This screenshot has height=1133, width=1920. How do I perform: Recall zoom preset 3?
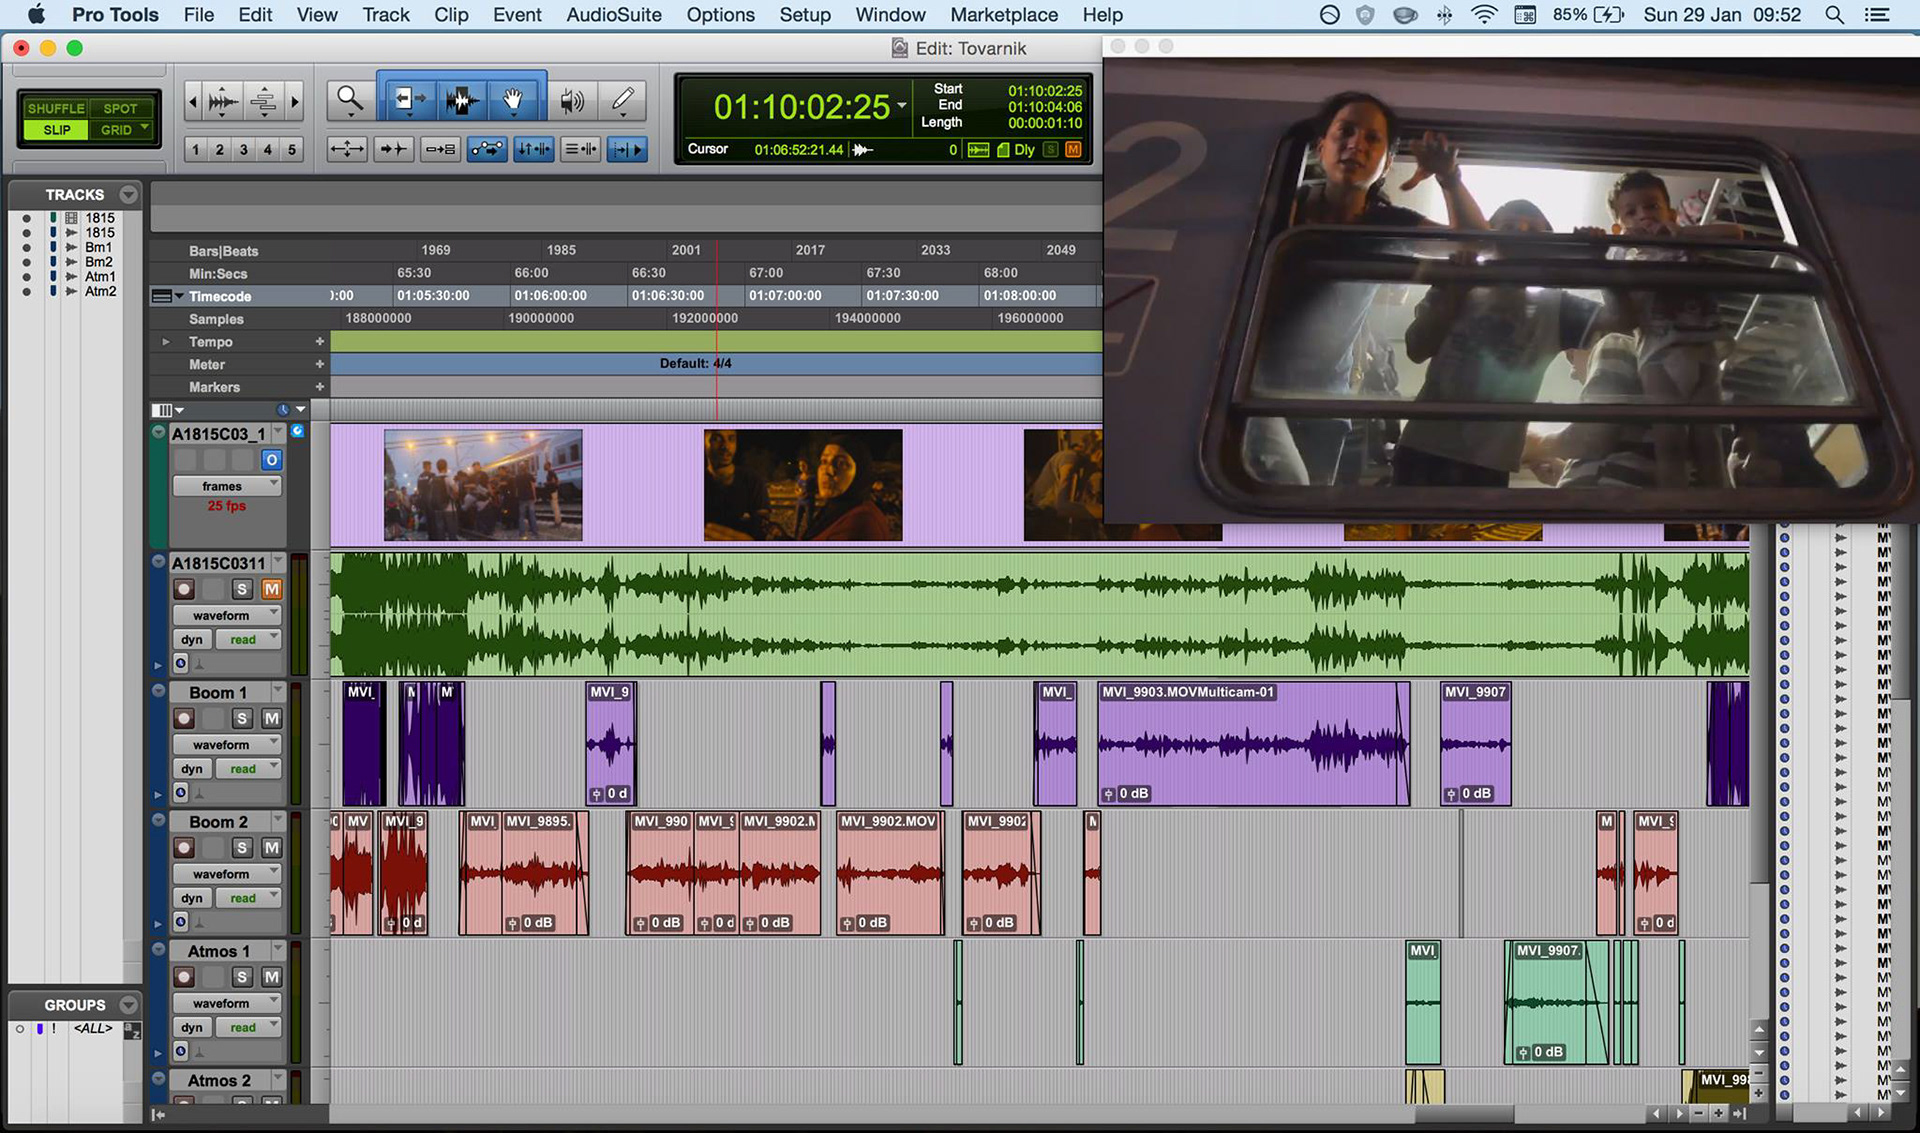pos(243,150)
